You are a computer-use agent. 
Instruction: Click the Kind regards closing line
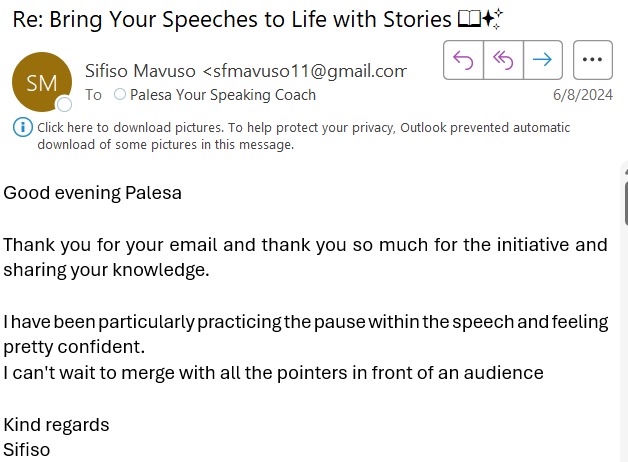click(x=56, y=425)
